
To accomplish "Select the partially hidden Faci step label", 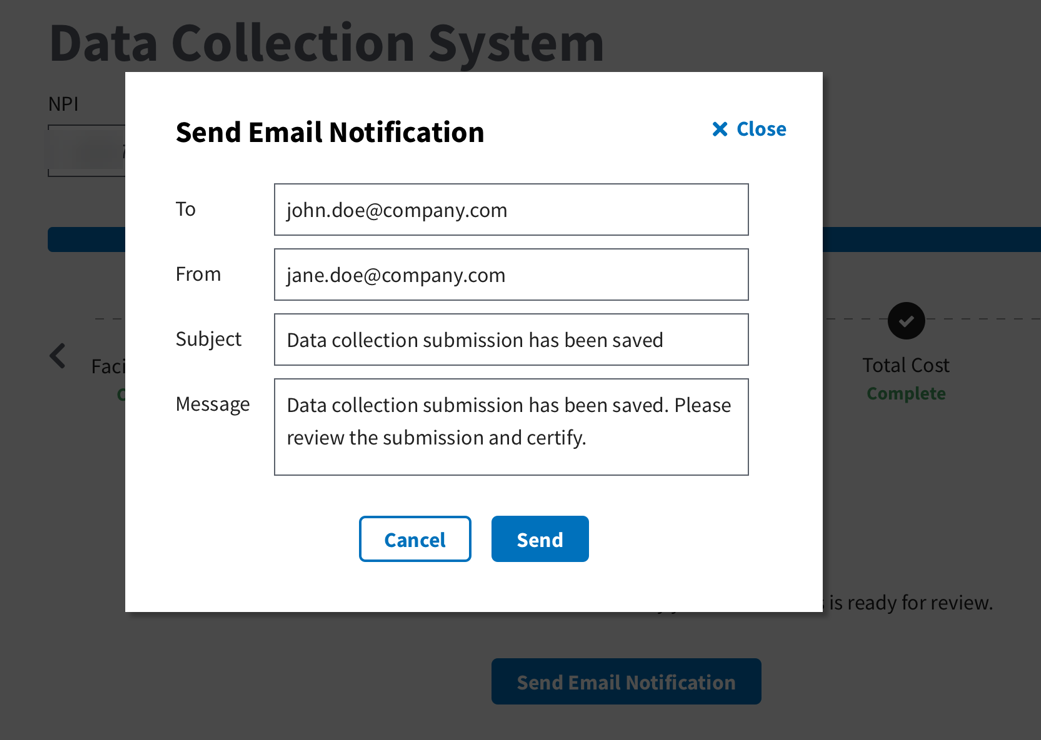I will coord(108,366).
